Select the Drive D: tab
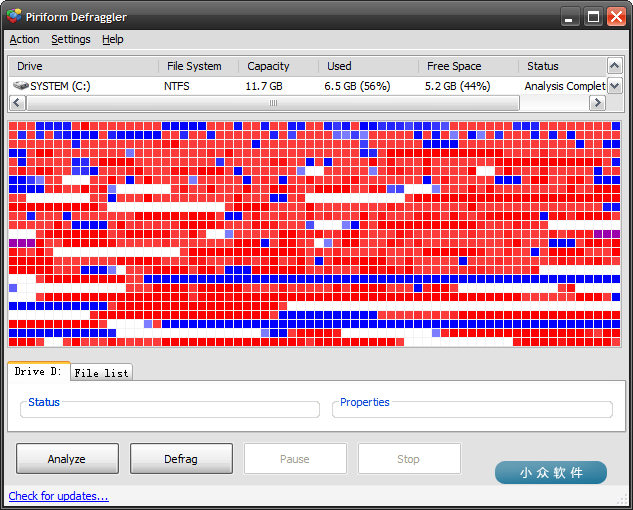 point(38,372)
